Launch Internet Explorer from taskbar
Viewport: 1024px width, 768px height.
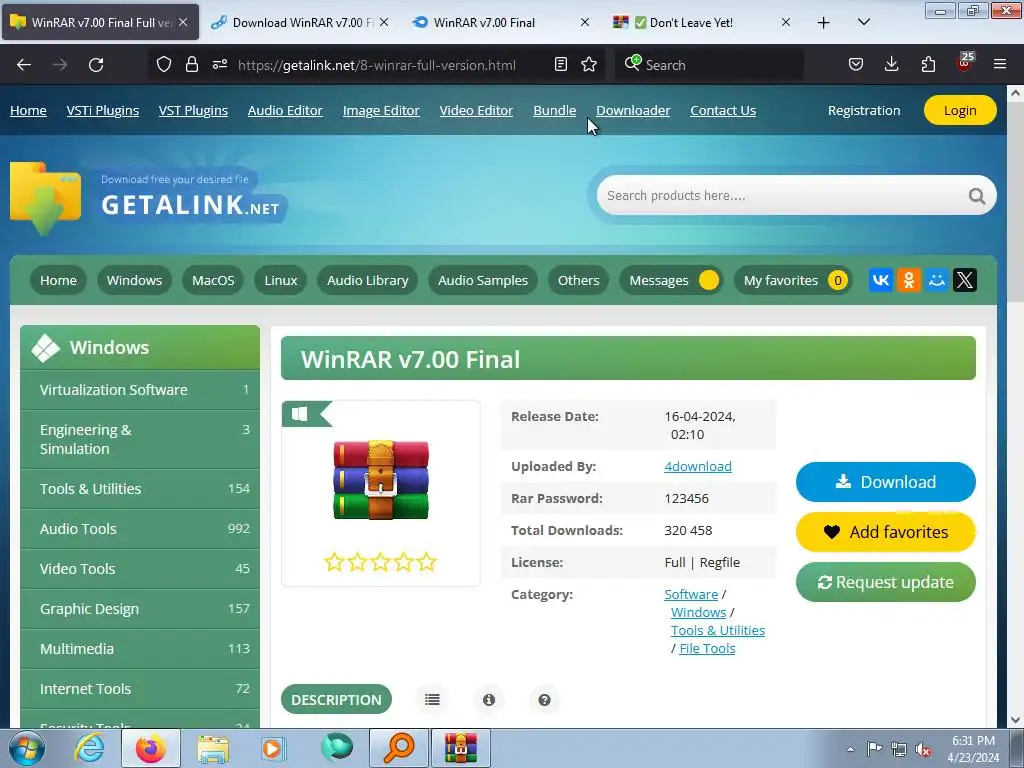tap(89, 748)
